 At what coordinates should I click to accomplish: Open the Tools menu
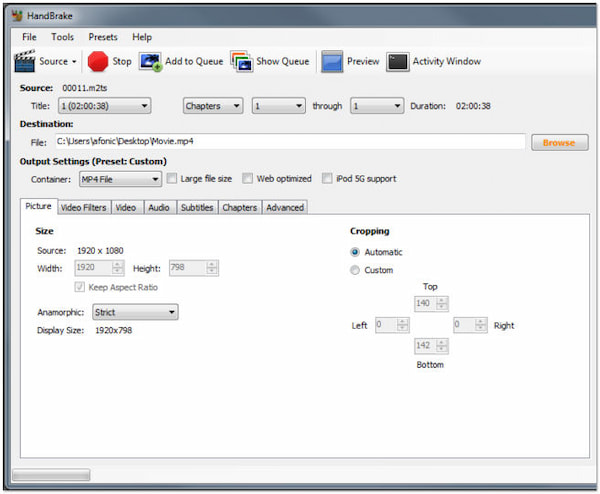point(62,37)
